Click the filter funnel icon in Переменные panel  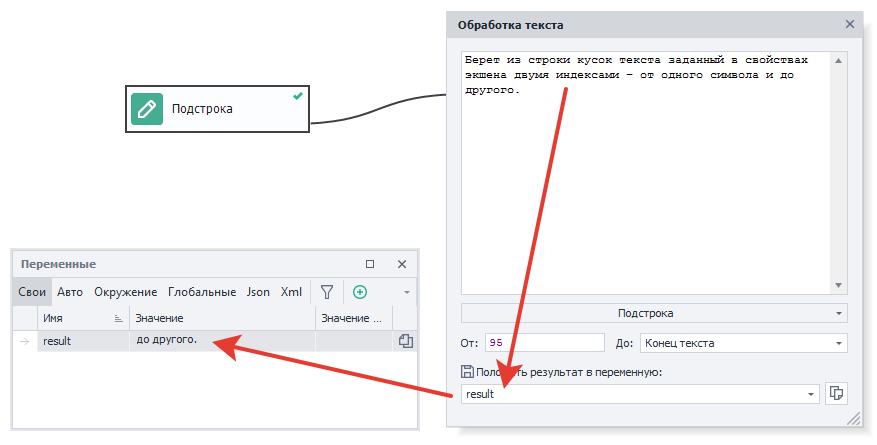326,292
